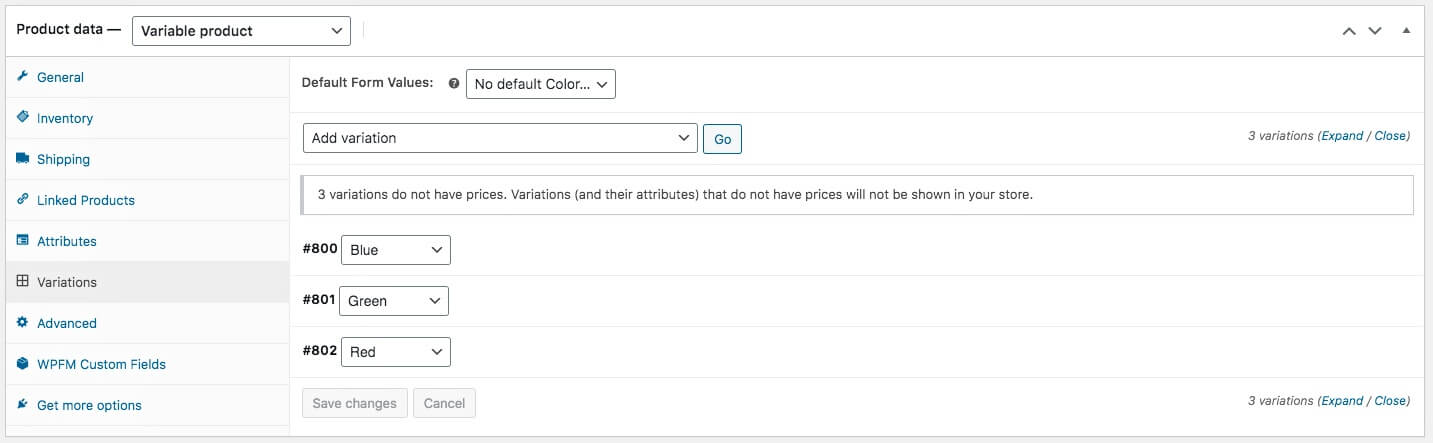Click the Attributes list icon
Screen dimensions: 1433x443
[23, 241]
